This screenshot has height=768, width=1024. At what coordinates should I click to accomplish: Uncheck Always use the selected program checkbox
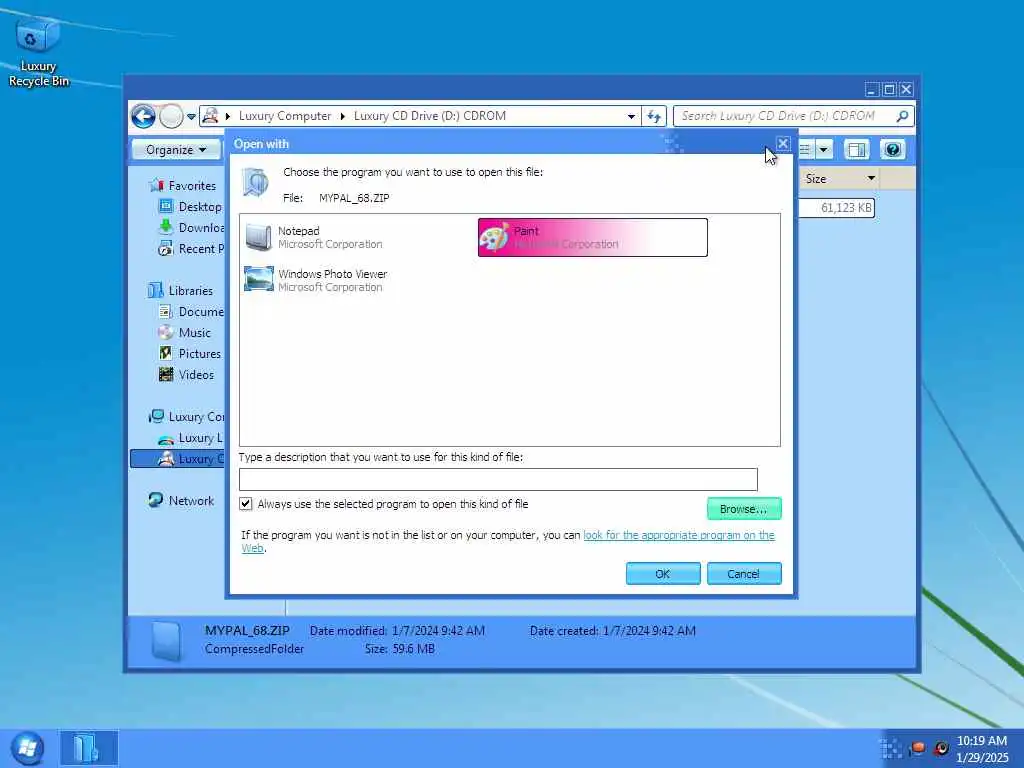click(246, 504)
